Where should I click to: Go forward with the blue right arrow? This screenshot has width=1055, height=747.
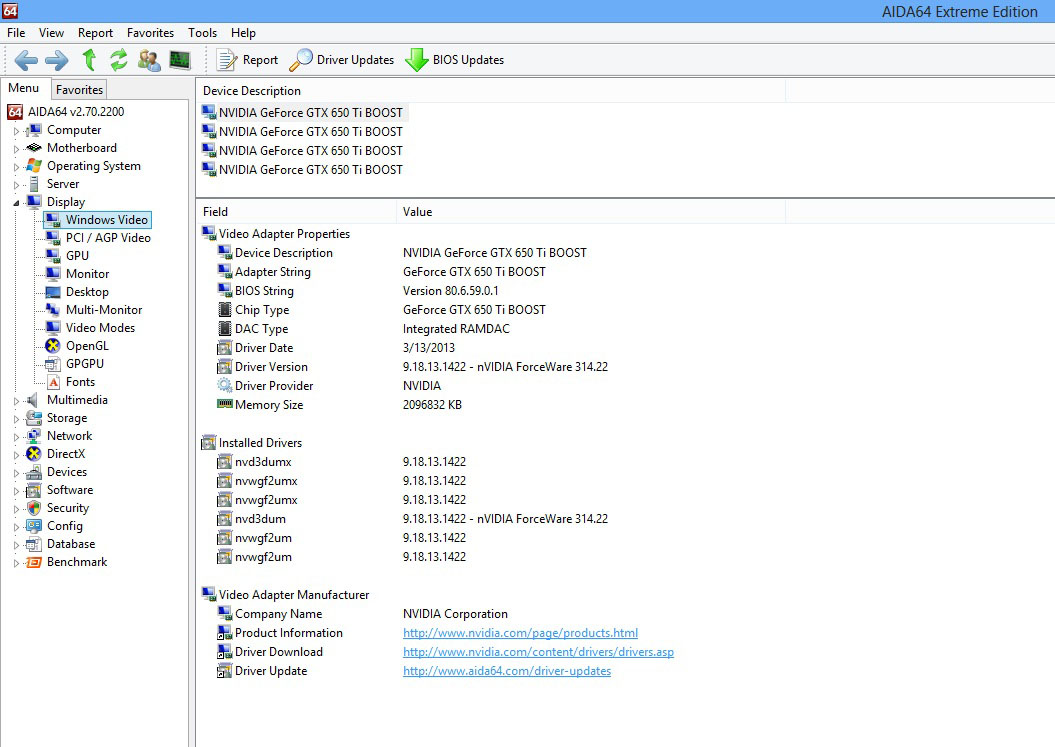point(57,60)
